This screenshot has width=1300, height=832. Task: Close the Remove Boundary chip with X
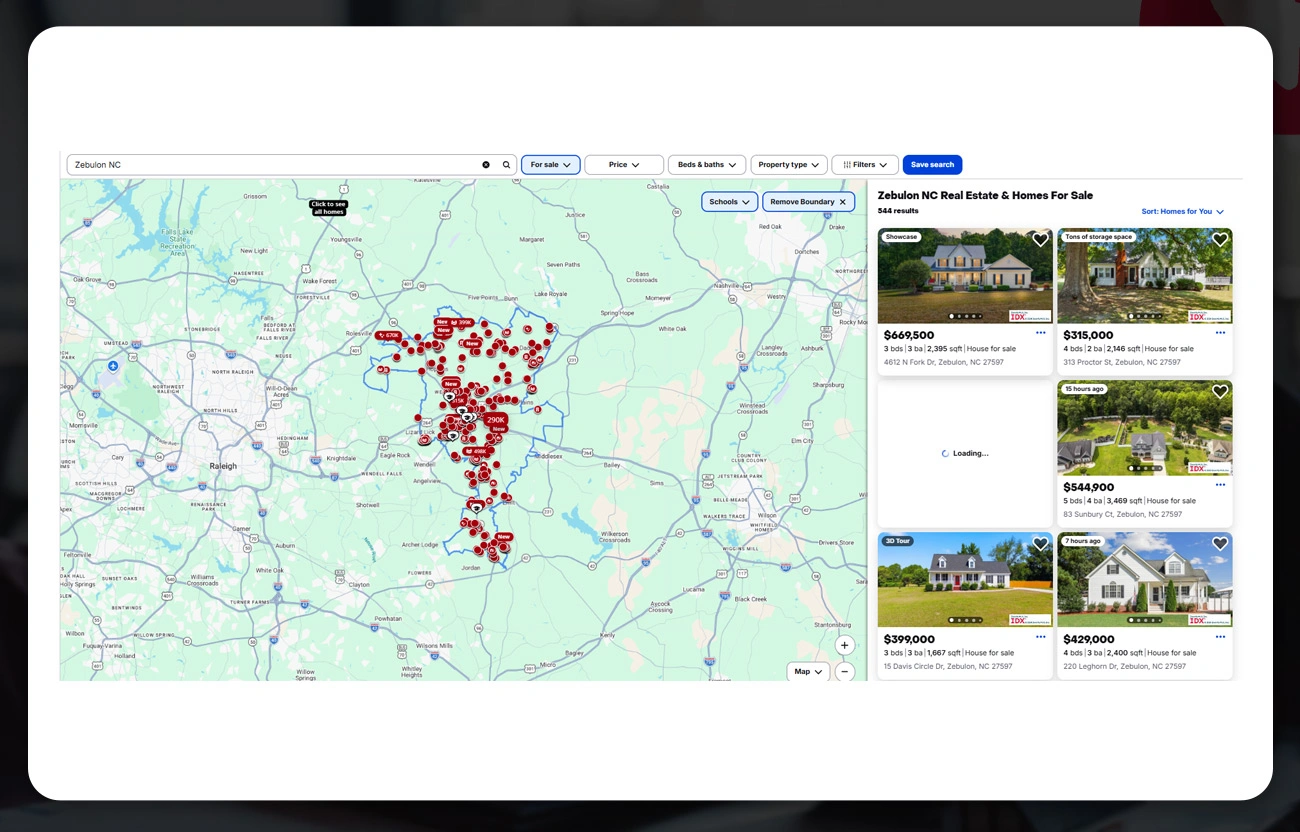842,202
